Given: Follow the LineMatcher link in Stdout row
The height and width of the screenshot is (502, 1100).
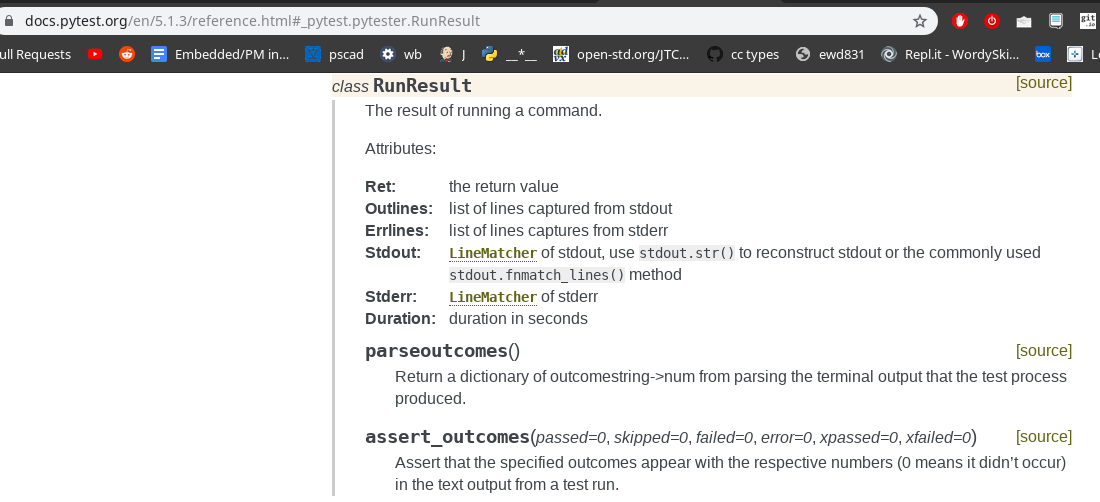Looking at the screenshot, I should [493, 253].
